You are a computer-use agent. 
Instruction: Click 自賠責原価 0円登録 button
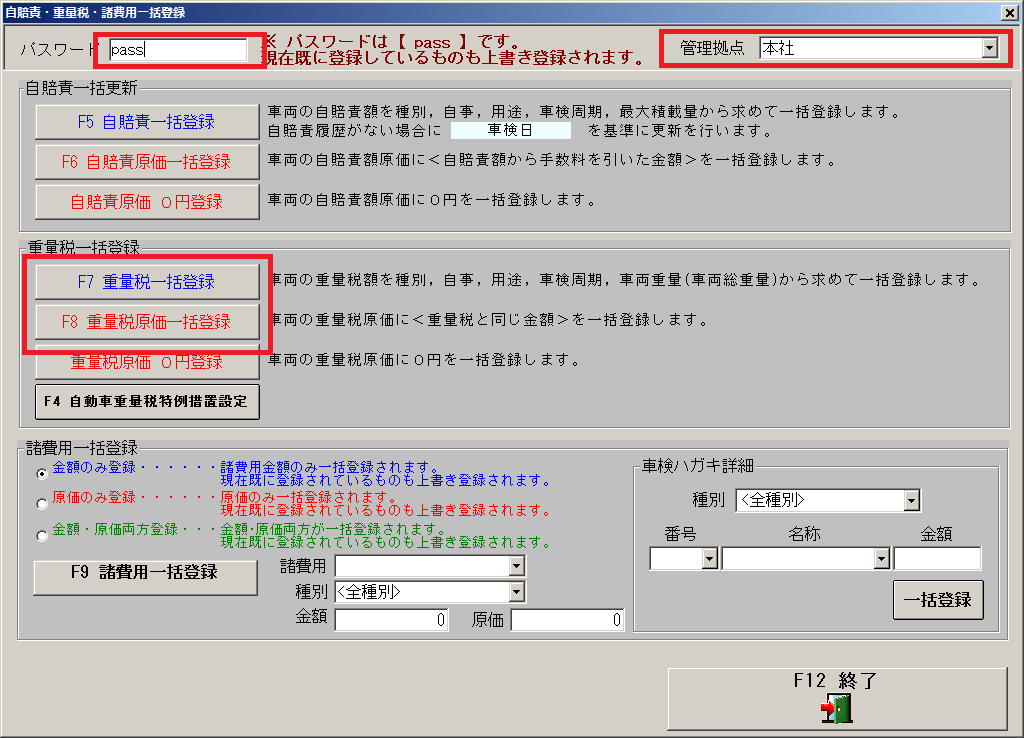147,202
